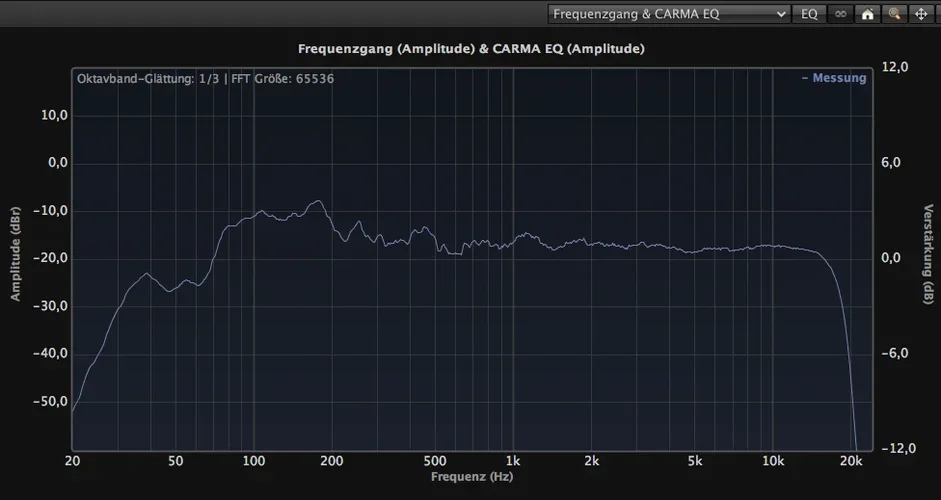Select the four-arrow pan tool
The image size is (941, 500).
(921, 14)
